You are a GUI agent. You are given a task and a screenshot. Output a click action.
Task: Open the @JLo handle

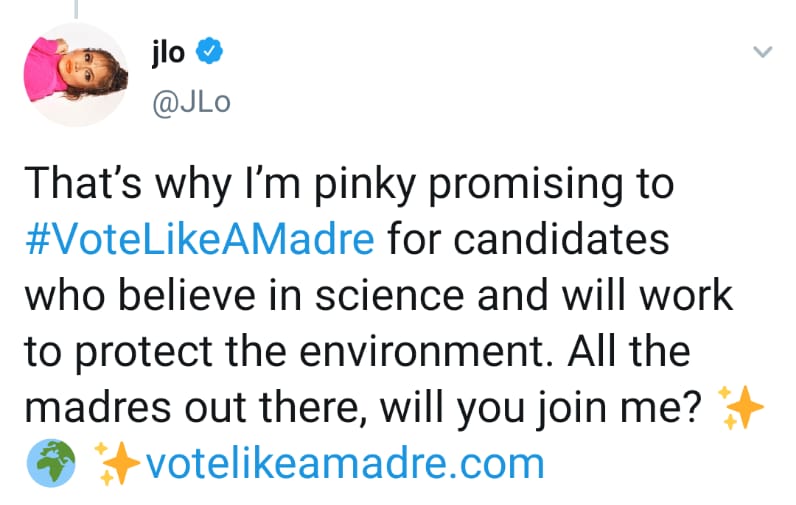[x=190, y=102]
